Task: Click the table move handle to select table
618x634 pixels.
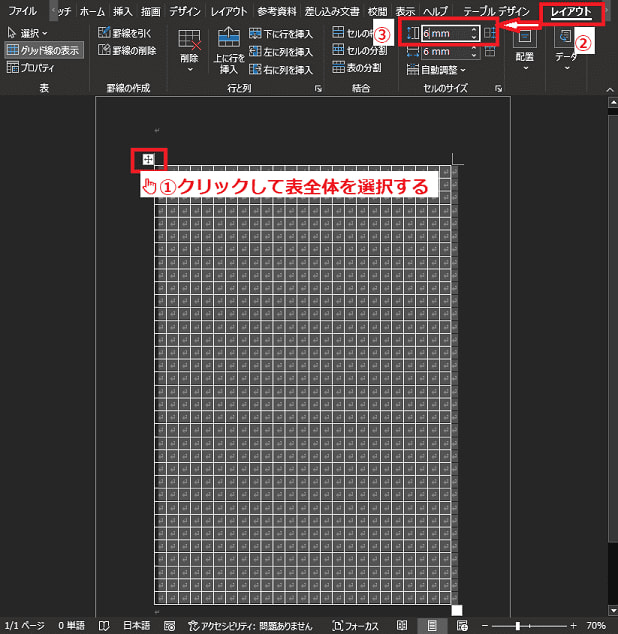Action: pyautogui.click(x=148, y=159)
